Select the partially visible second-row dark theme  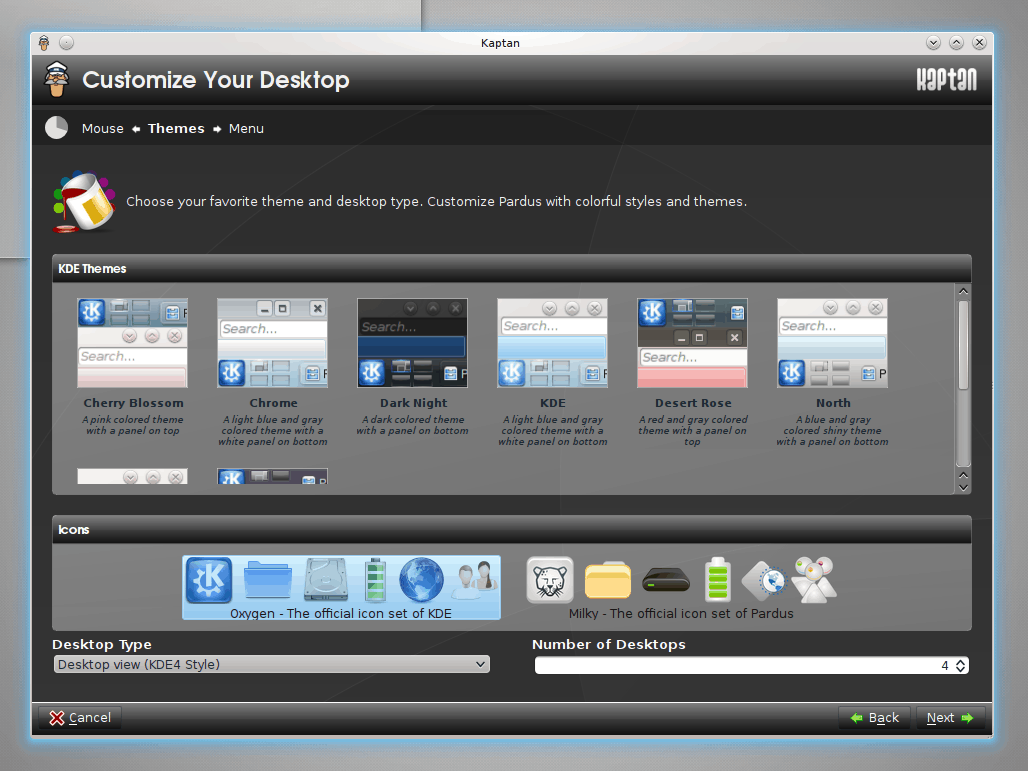272,477
